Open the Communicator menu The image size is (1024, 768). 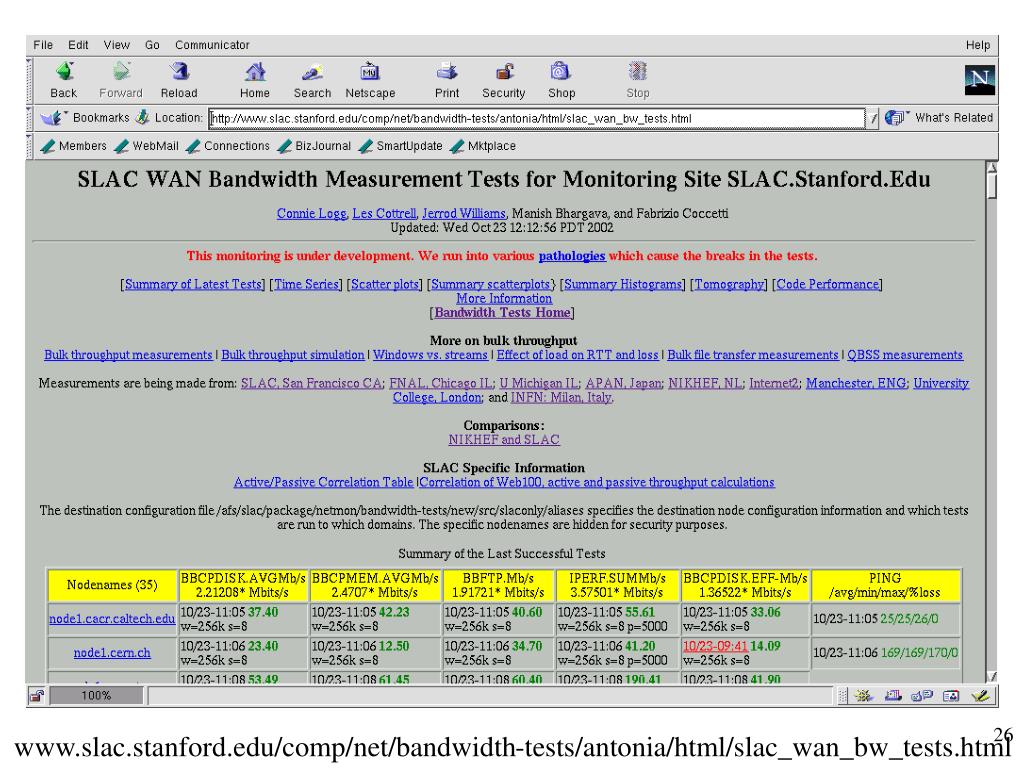[x=212, y=45]
